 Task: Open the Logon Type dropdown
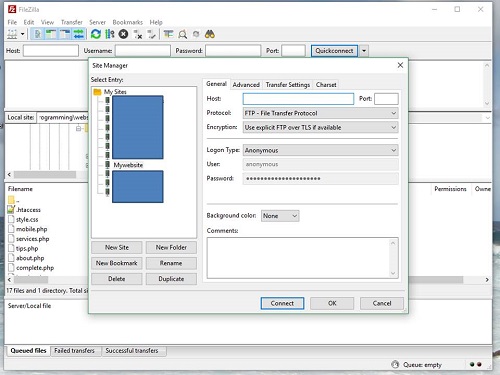[320, 150]
